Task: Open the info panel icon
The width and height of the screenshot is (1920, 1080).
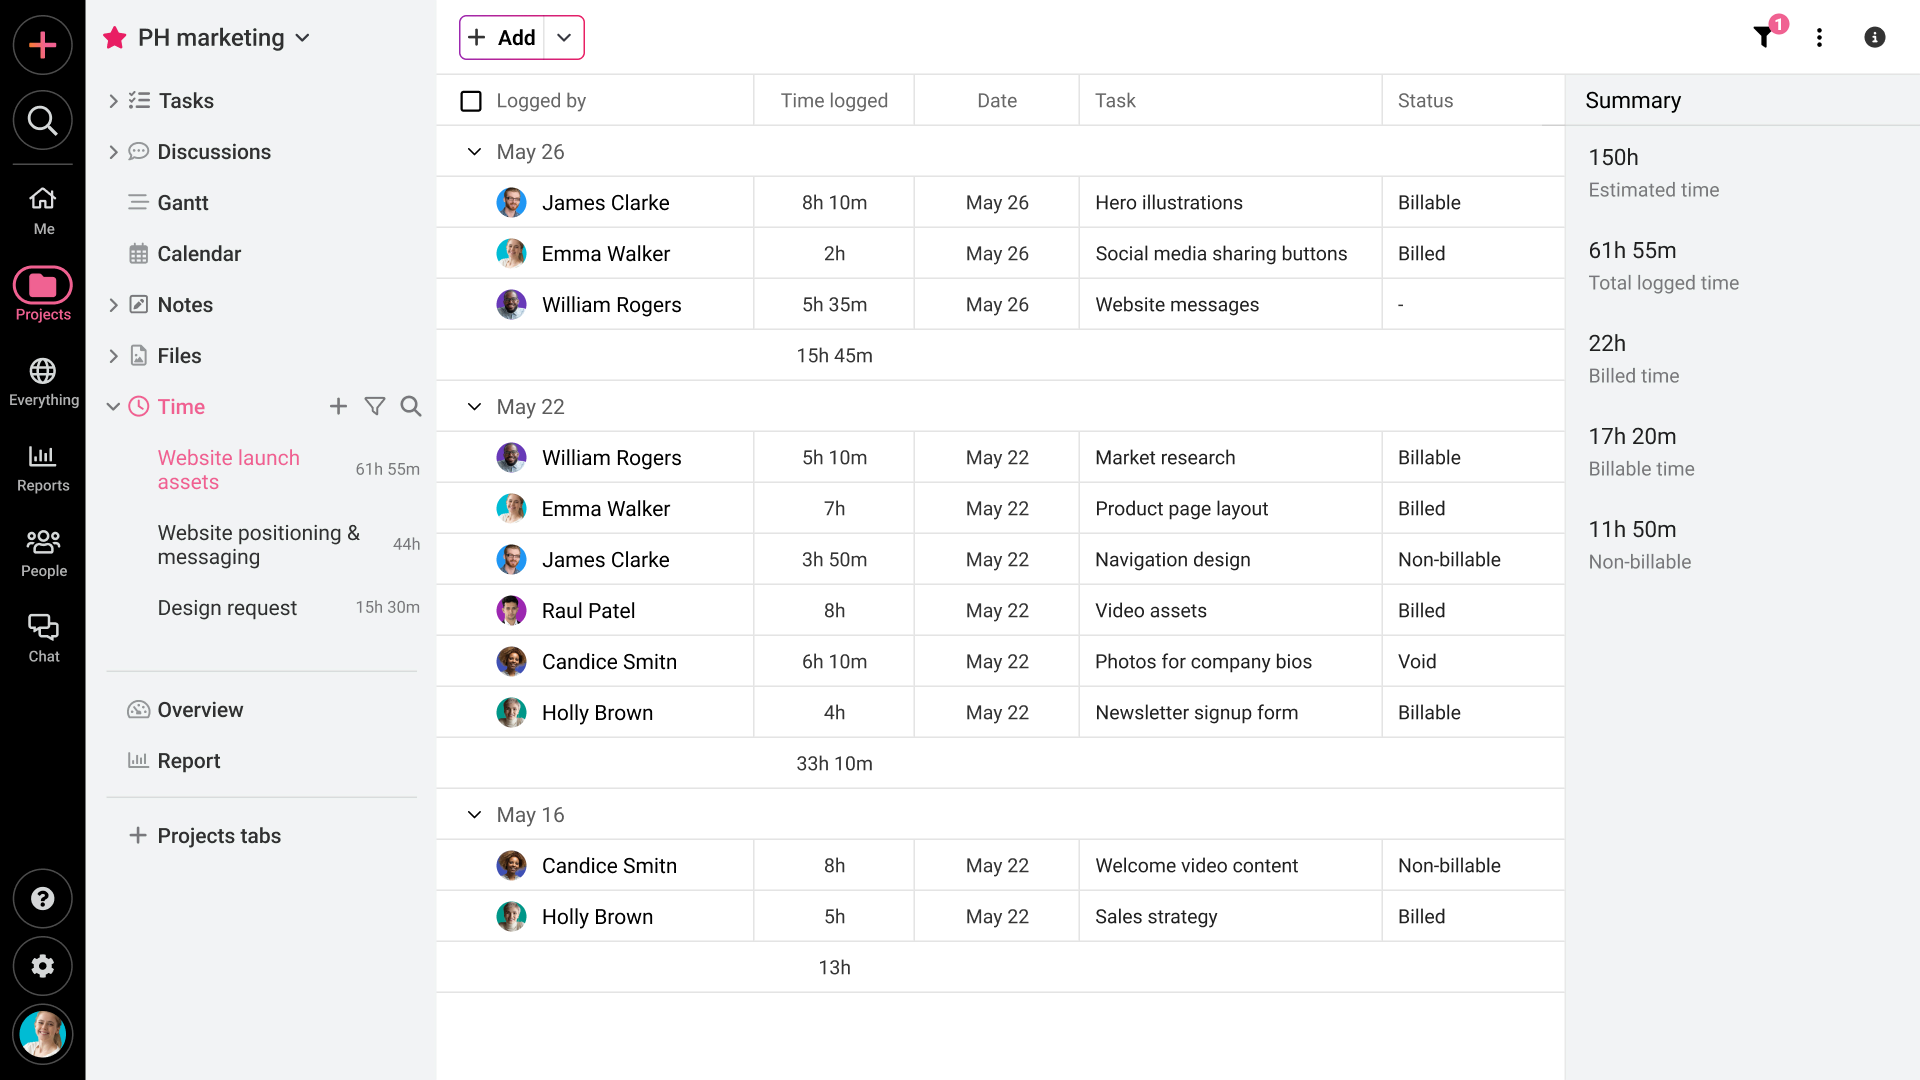Action: [x=1874, y=37]
